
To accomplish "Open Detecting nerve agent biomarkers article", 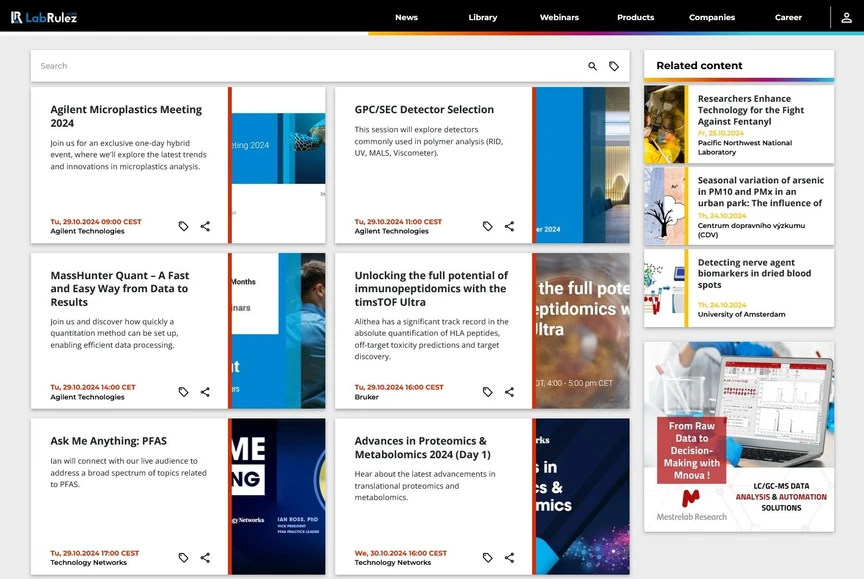I will pyautogui.click(x=754, y=274).
